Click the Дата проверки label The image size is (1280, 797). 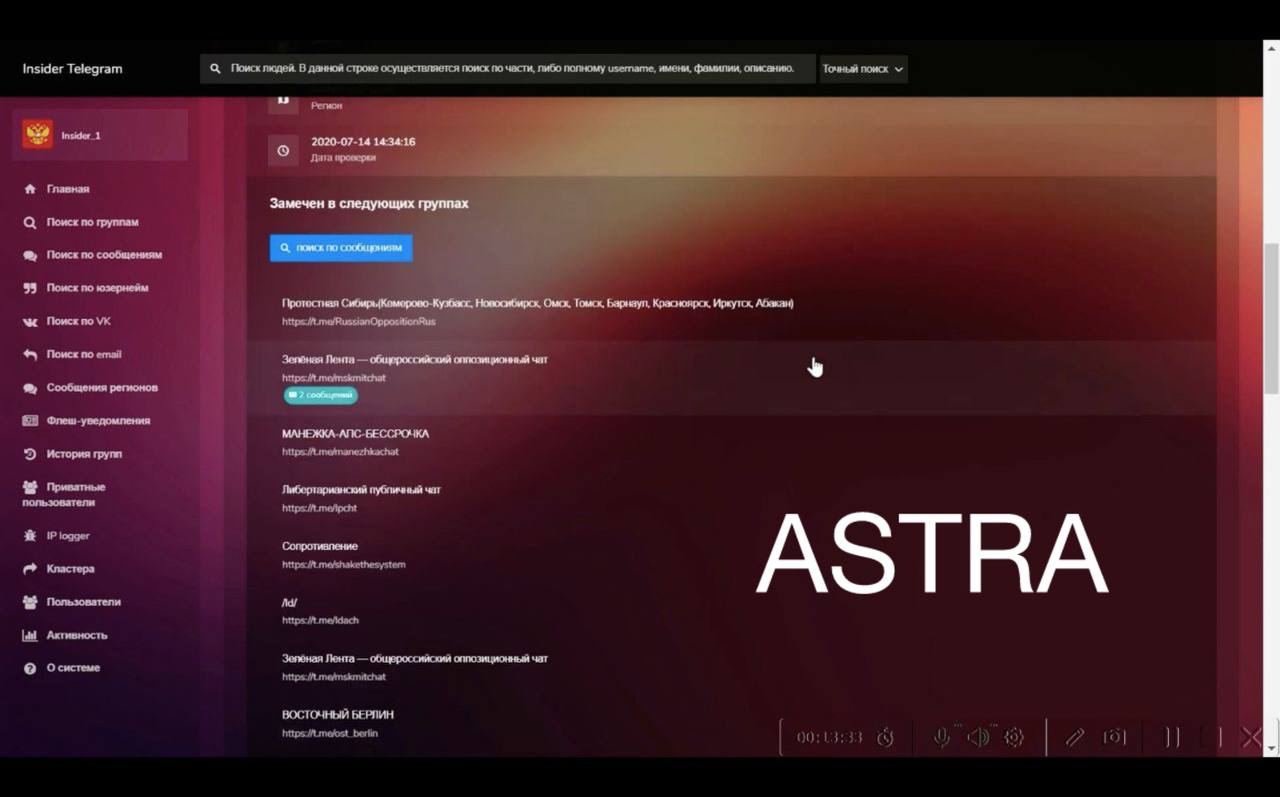pos(343,158)
